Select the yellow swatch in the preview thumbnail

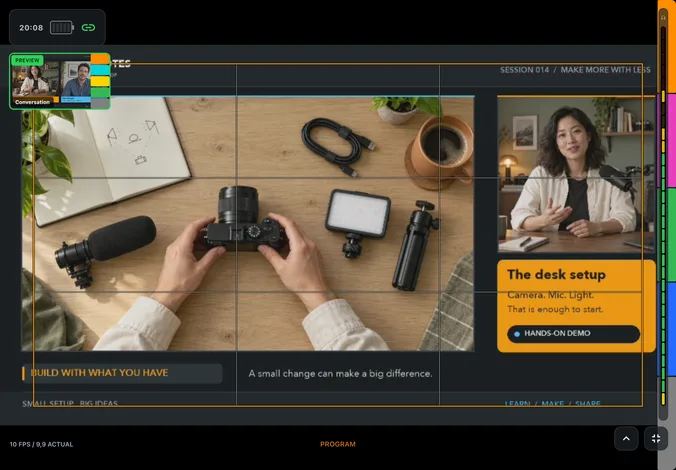point(100,81)
